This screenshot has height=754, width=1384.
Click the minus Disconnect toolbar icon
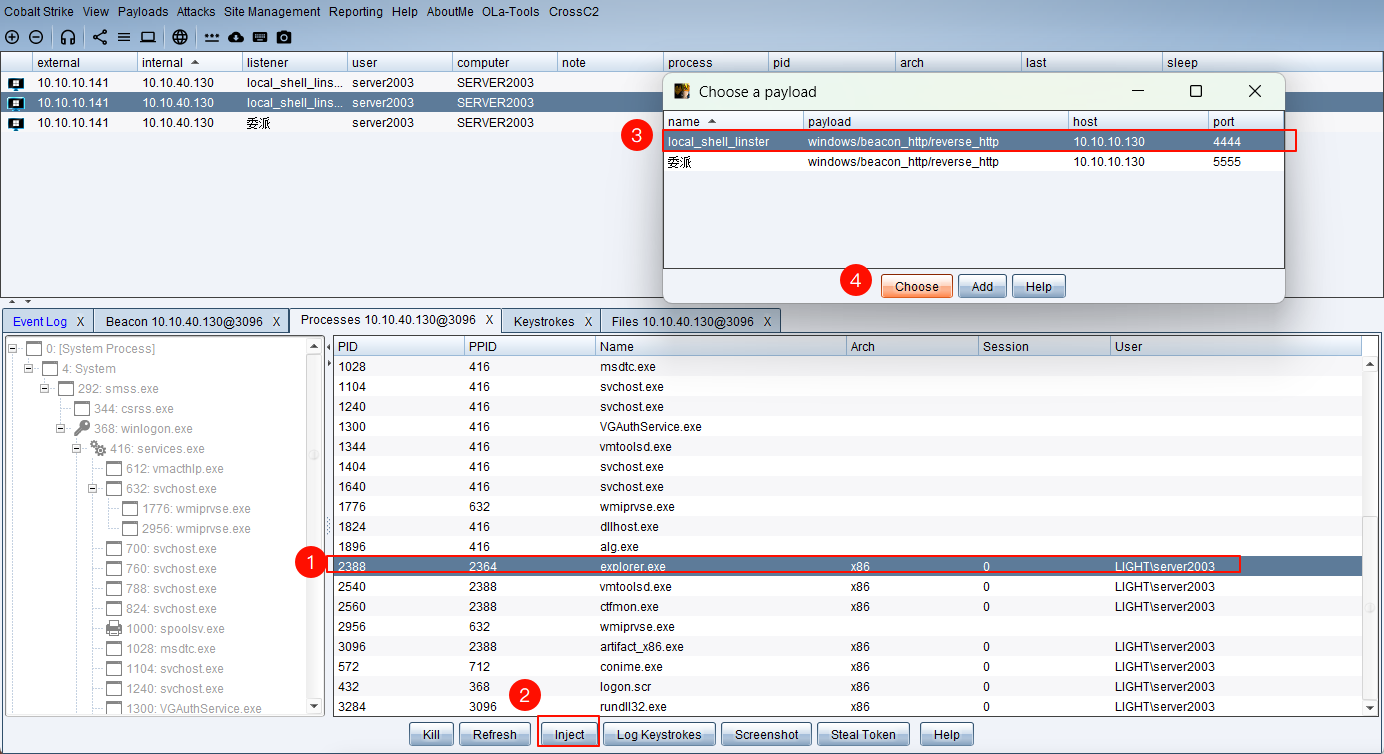pyautogui.click(x=36, y=37)
